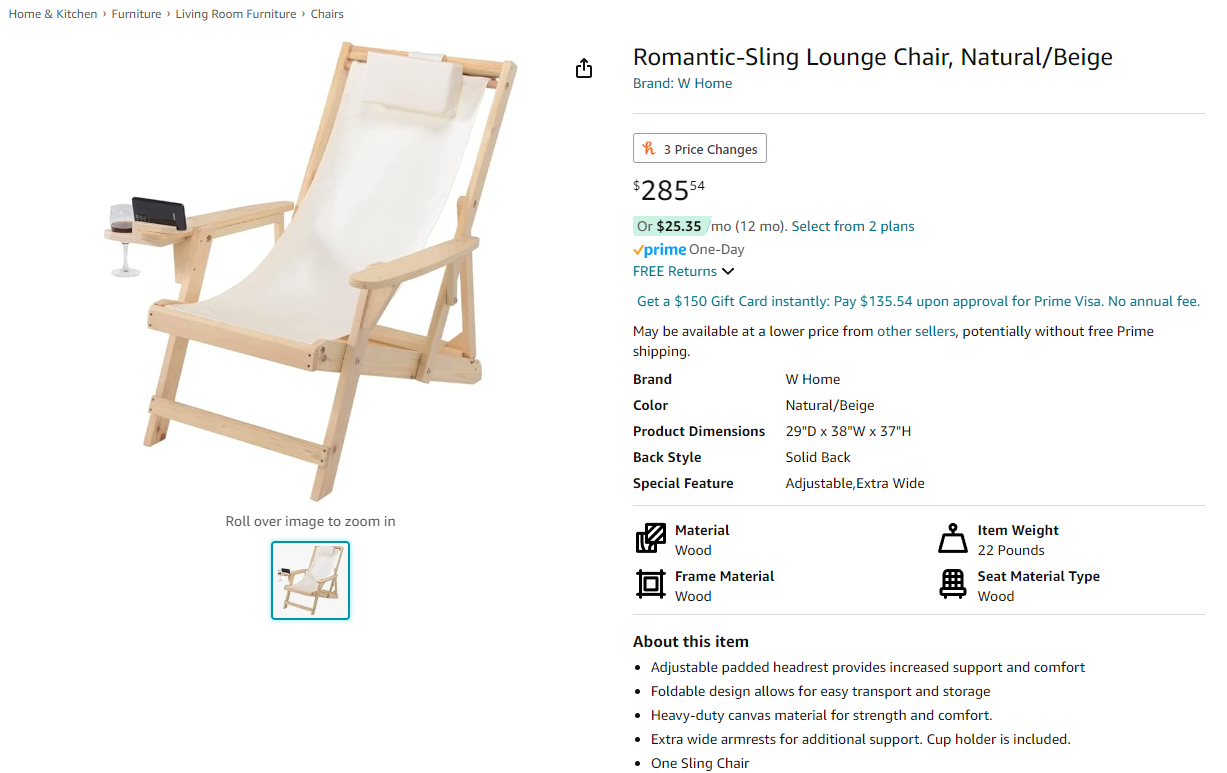Click the Material wood pattern icon
The width and height of the screenshot is (1227, 773).
tap(651, 538)
